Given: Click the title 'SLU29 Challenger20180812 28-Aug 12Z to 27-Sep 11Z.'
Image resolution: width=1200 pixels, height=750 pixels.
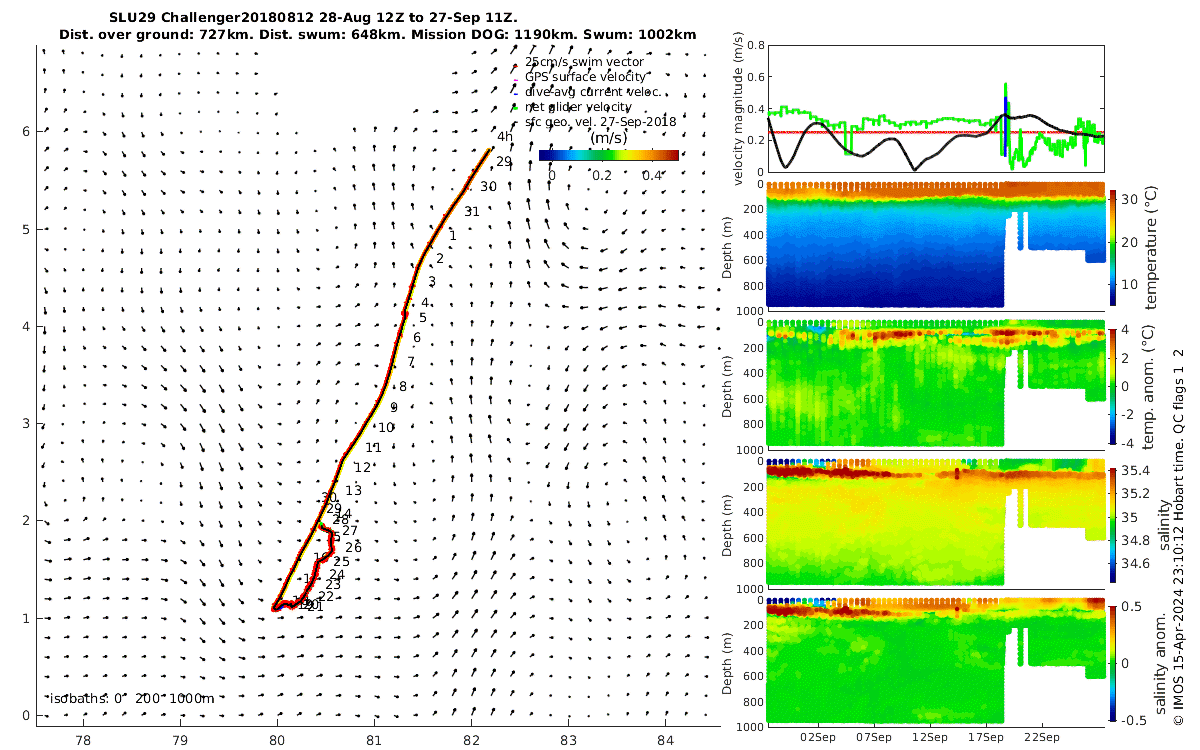Looking at the screenshot, I should [313, 18].
